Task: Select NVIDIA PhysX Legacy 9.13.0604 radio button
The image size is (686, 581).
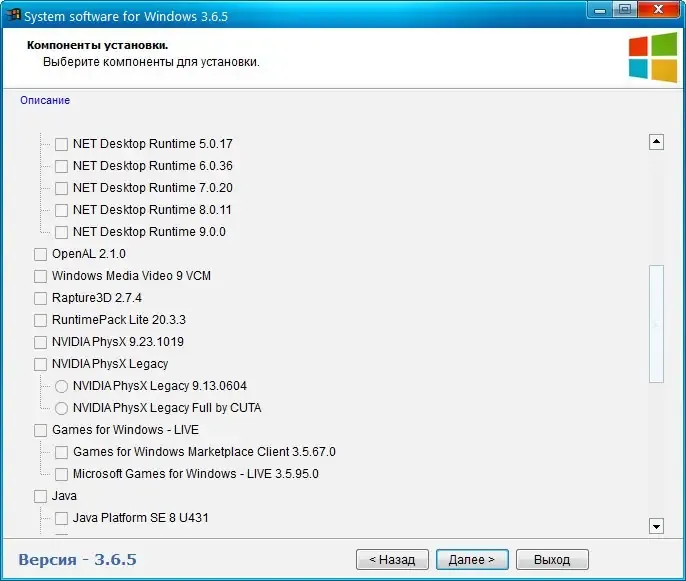Action: (61, 386)
